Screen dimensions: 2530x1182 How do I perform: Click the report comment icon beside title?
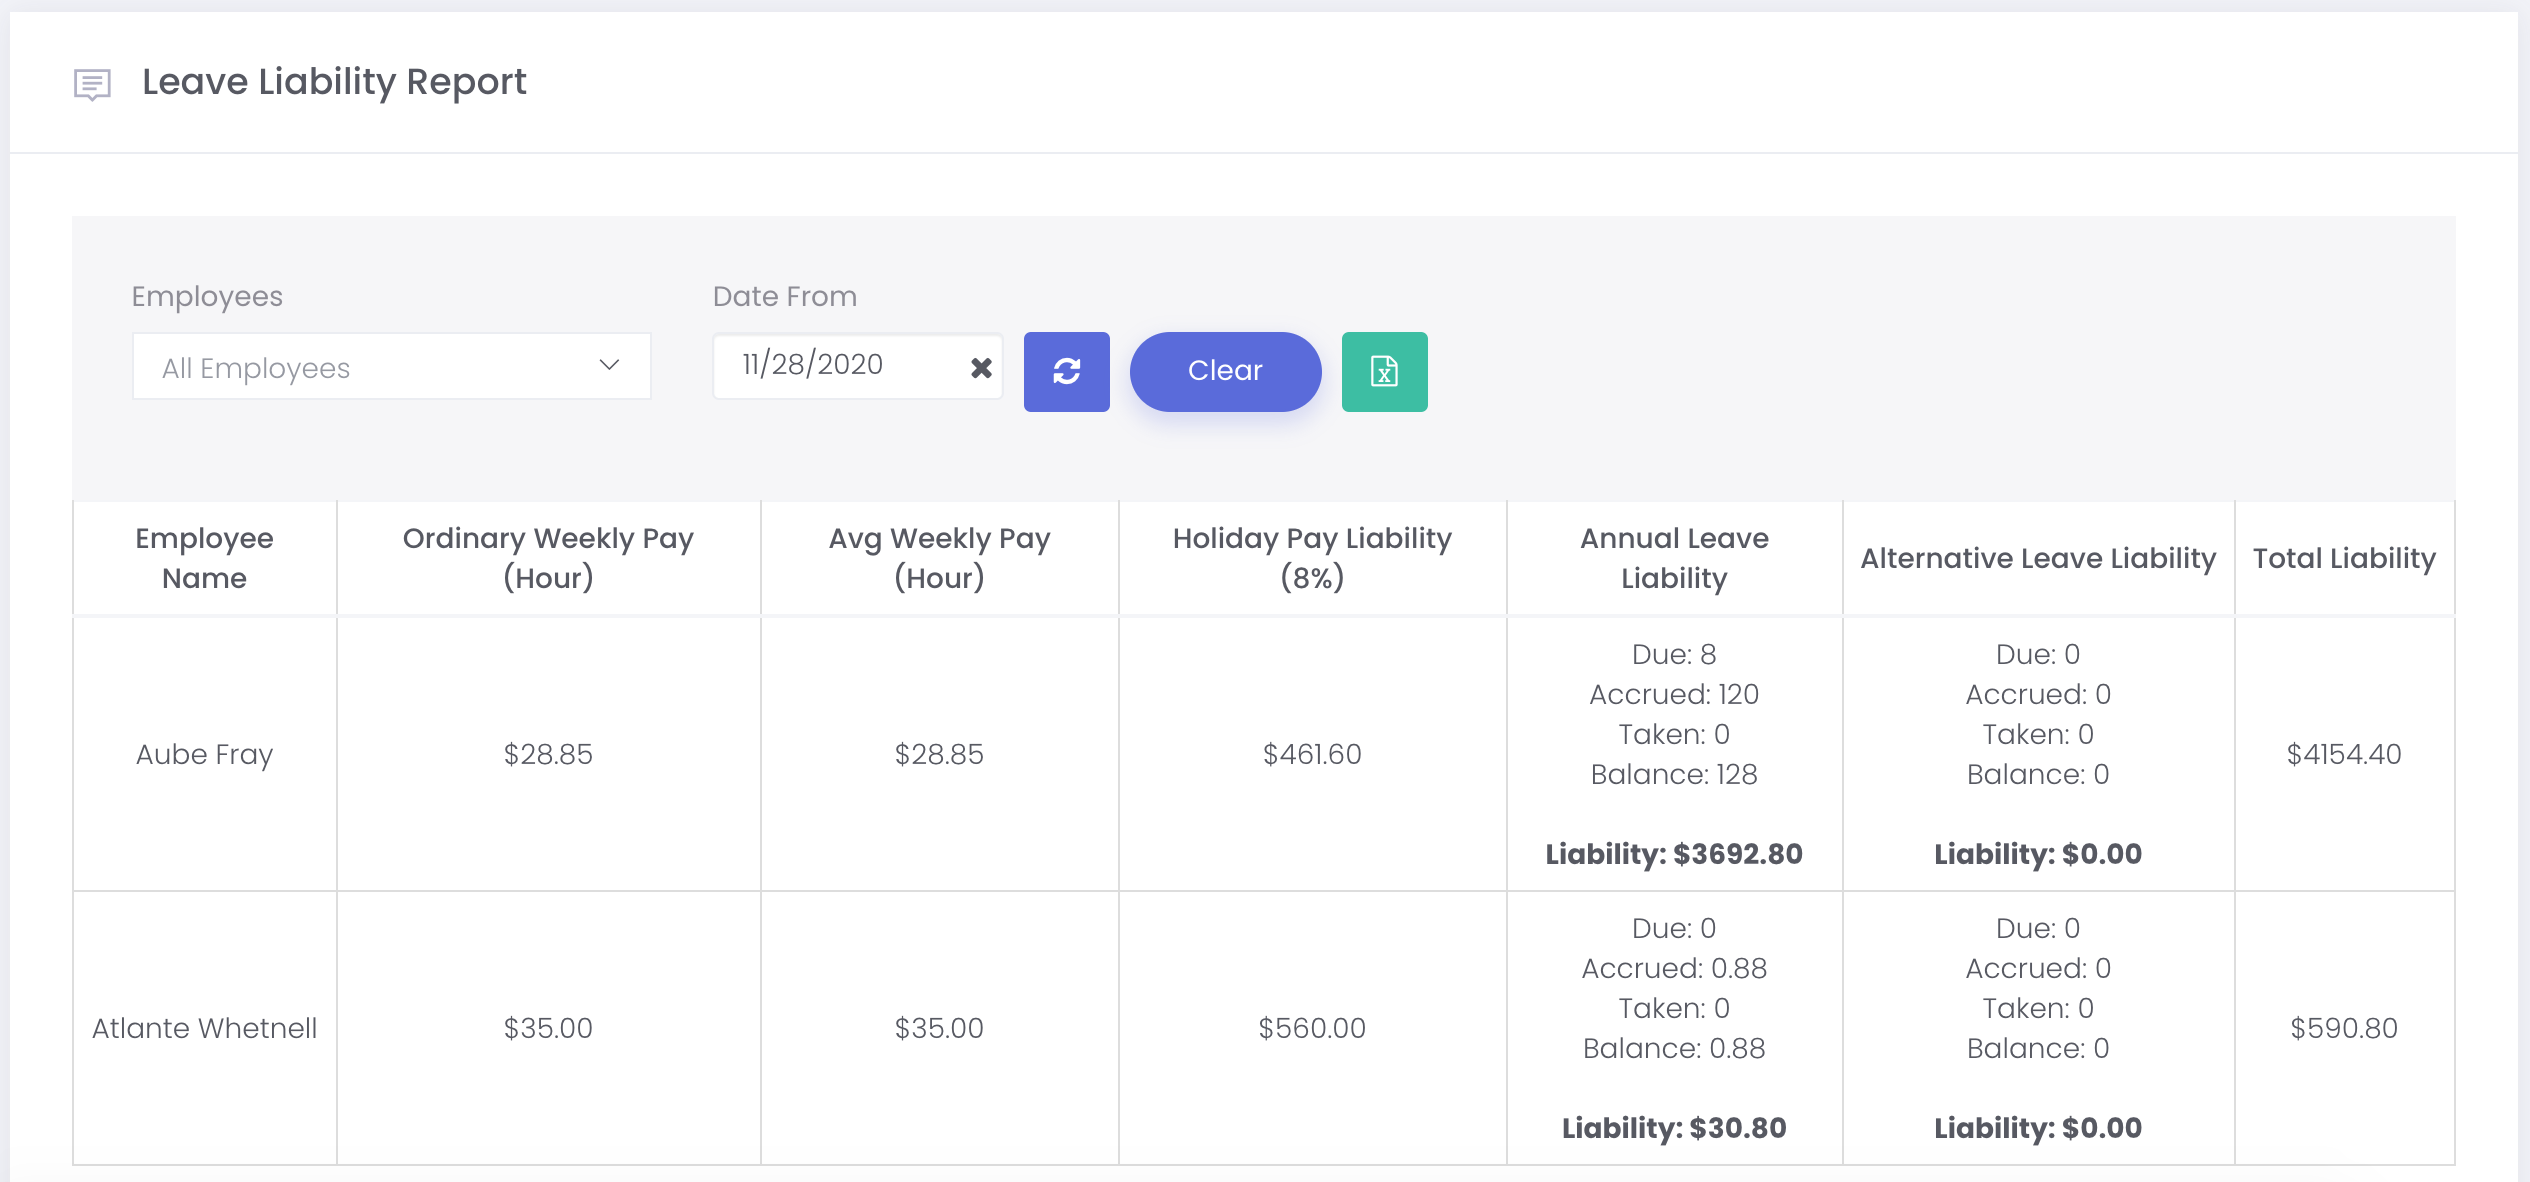(x=92, y=84)
